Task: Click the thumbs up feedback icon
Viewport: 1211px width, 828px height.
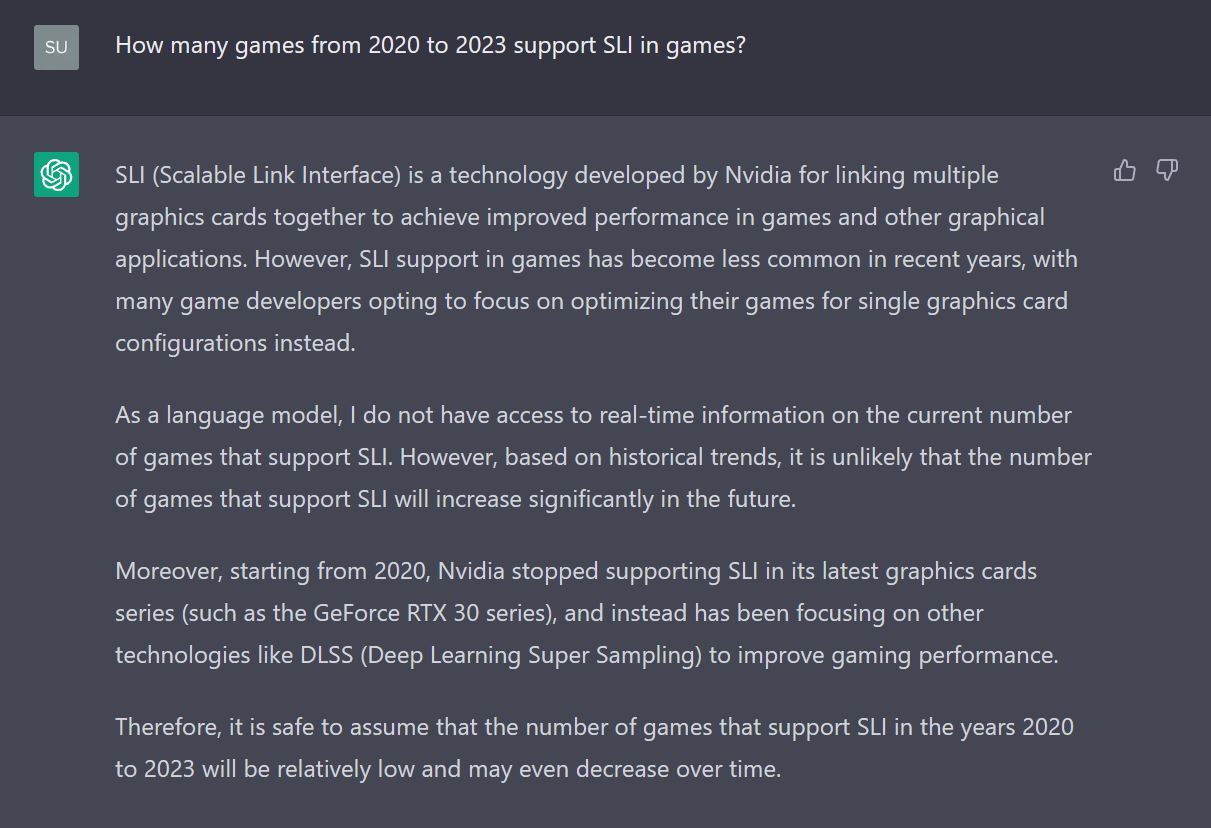Action: coord(1125,171)
